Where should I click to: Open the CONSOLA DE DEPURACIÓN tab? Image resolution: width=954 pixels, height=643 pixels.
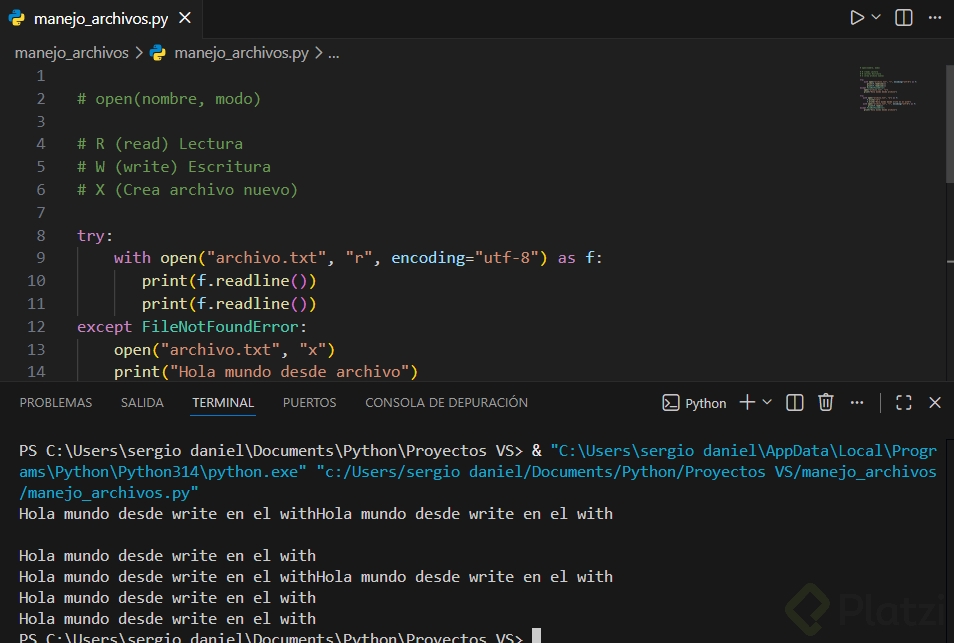(x=446, y=403)
